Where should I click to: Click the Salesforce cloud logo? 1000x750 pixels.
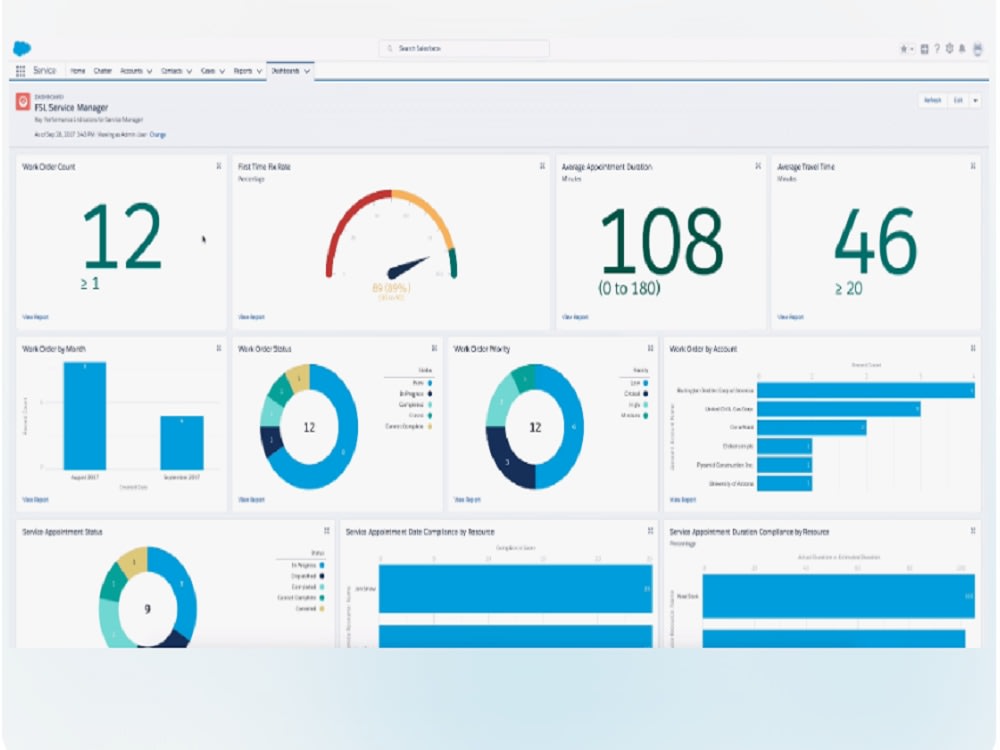pyautogui.click(x=22, y=48)
